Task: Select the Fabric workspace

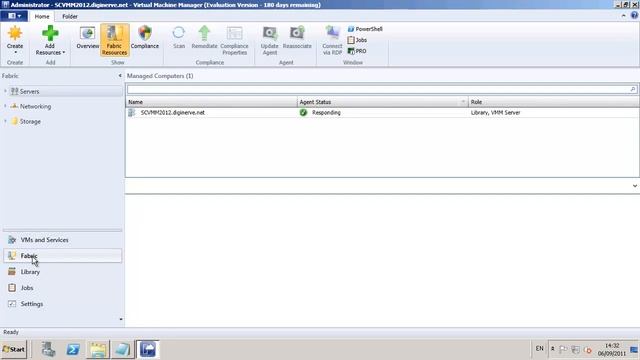Action: pyautogui.click(x=62, y=256)
